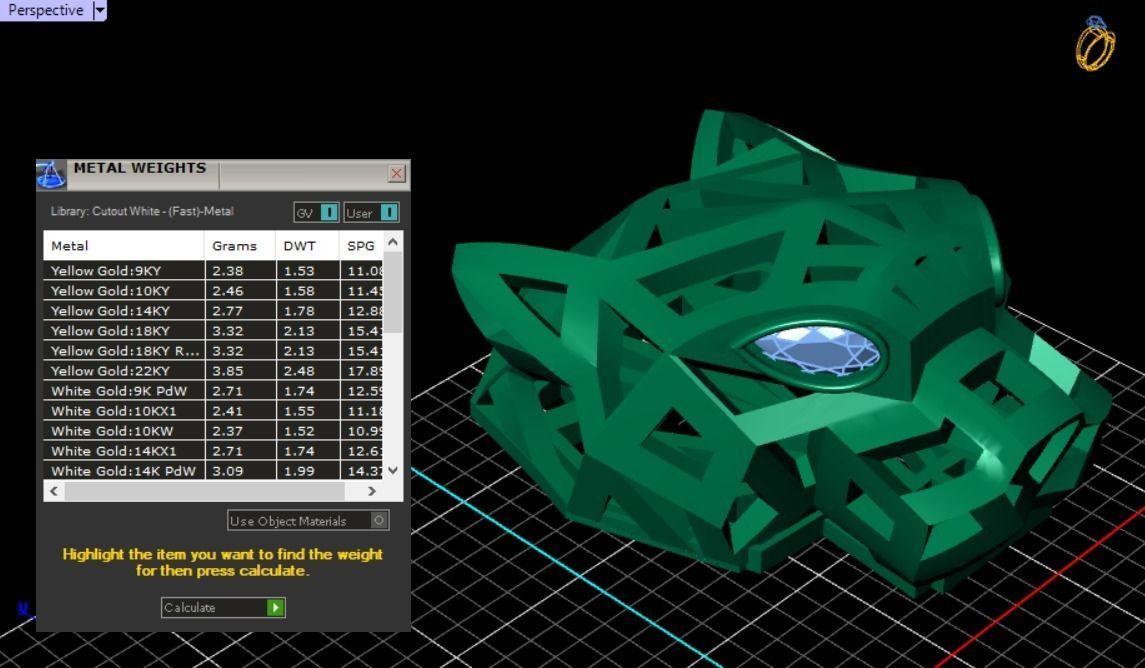Select the Yellow Gold:9KY row
Viewport: 1145px width, 668px height.
coord(212,270)
